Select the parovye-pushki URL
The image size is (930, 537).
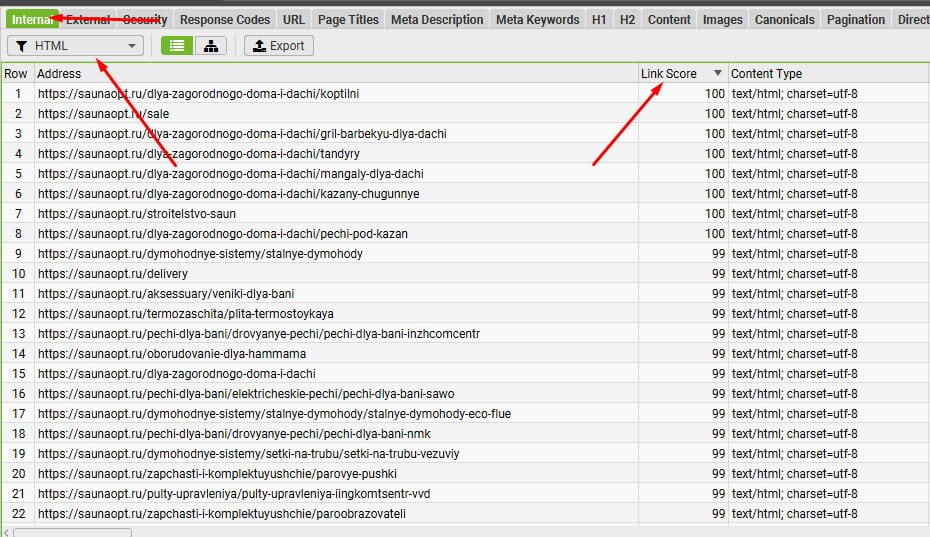218,474
